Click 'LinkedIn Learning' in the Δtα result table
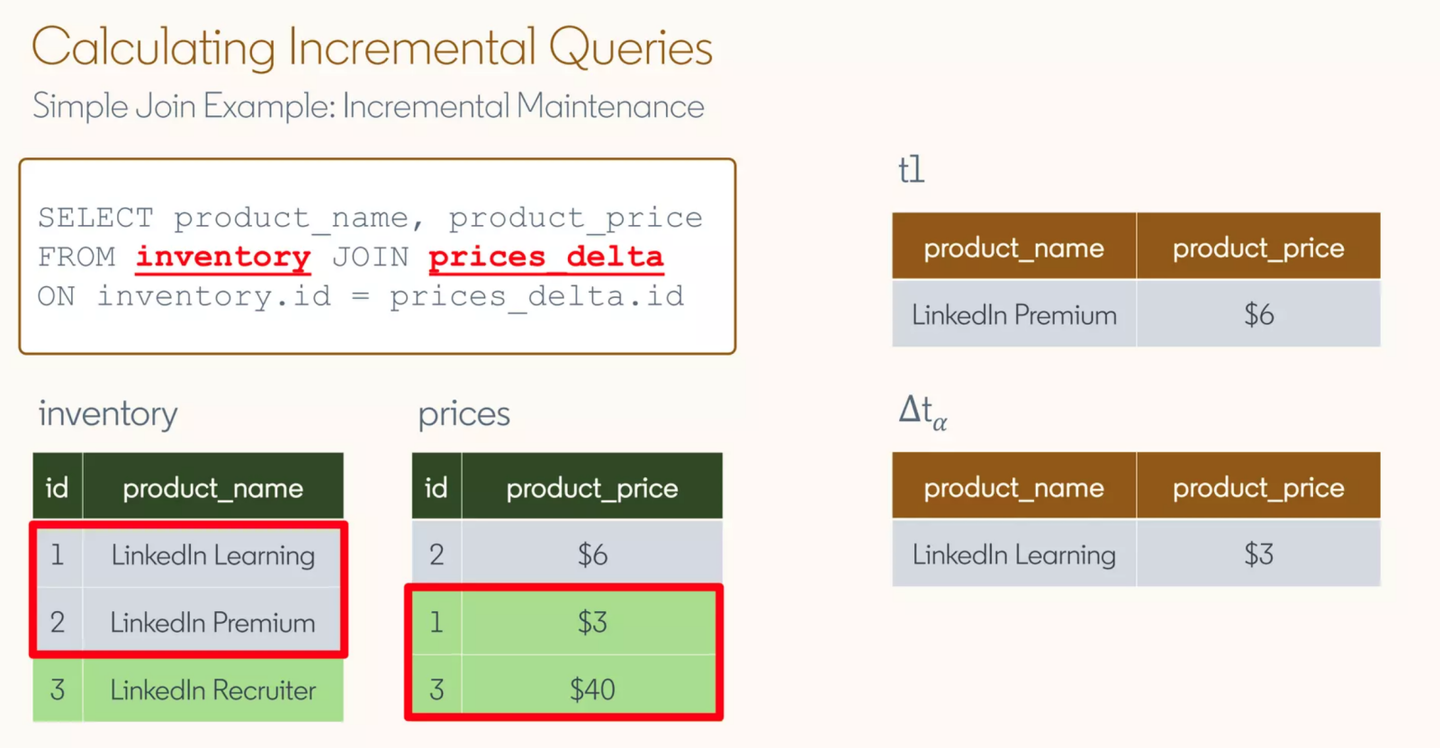Image resolution: width=1440 pixels, height=748 pixels. pyautogui.click(x=1014, y=554)
